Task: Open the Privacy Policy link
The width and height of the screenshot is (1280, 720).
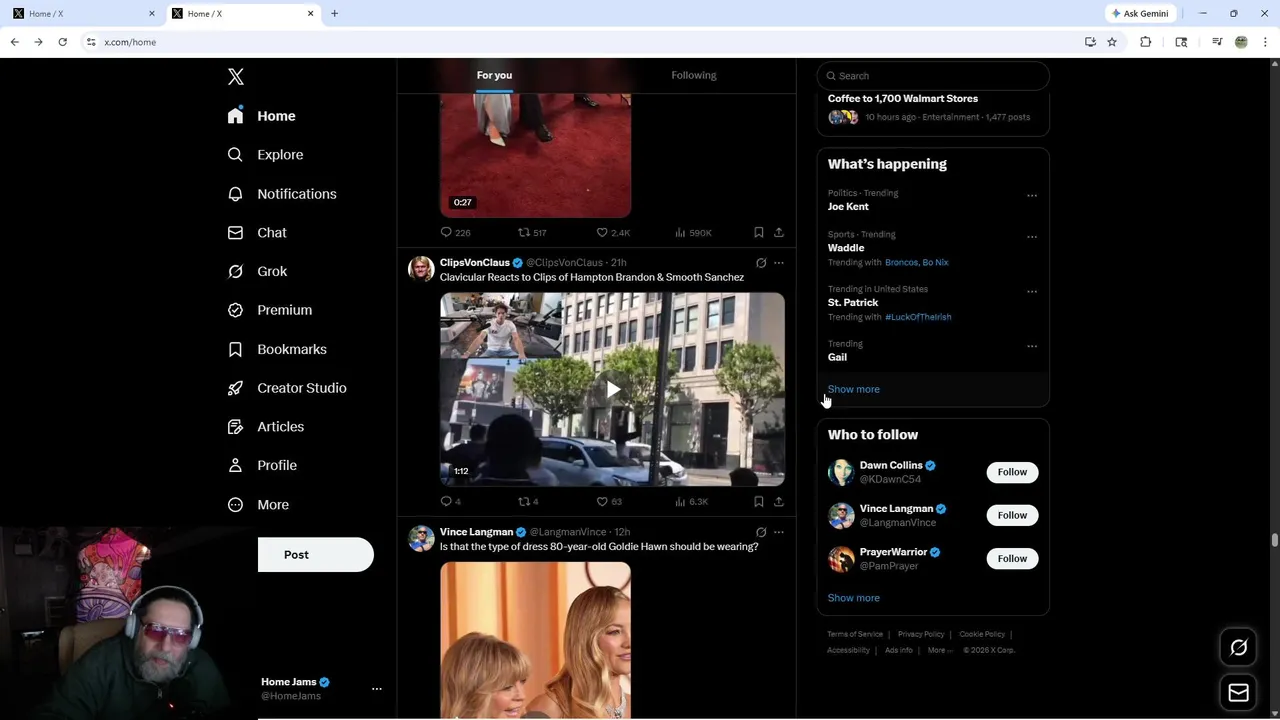Action: coord(921,634)
